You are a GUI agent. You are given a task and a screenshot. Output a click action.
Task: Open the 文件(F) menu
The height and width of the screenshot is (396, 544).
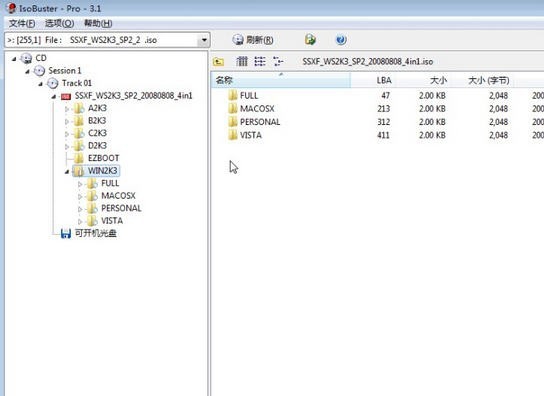pyautogui.click(x=22, y=23)
